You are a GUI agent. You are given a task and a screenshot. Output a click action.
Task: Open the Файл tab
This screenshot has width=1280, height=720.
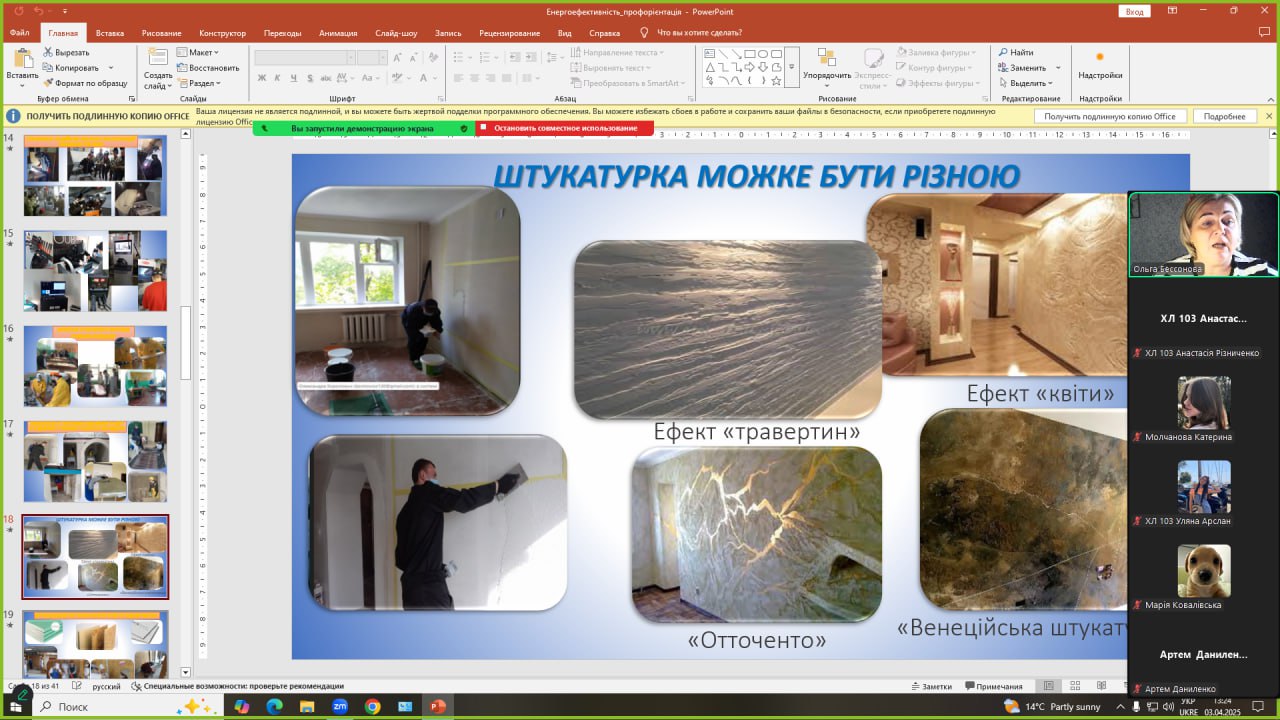pos(19,33)
